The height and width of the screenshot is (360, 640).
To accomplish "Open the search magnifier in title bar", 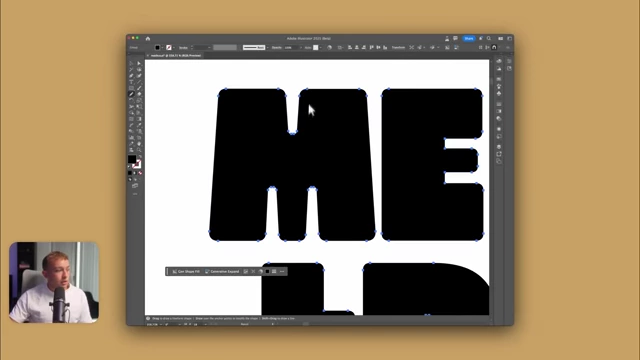I will (x=489, y=38).
